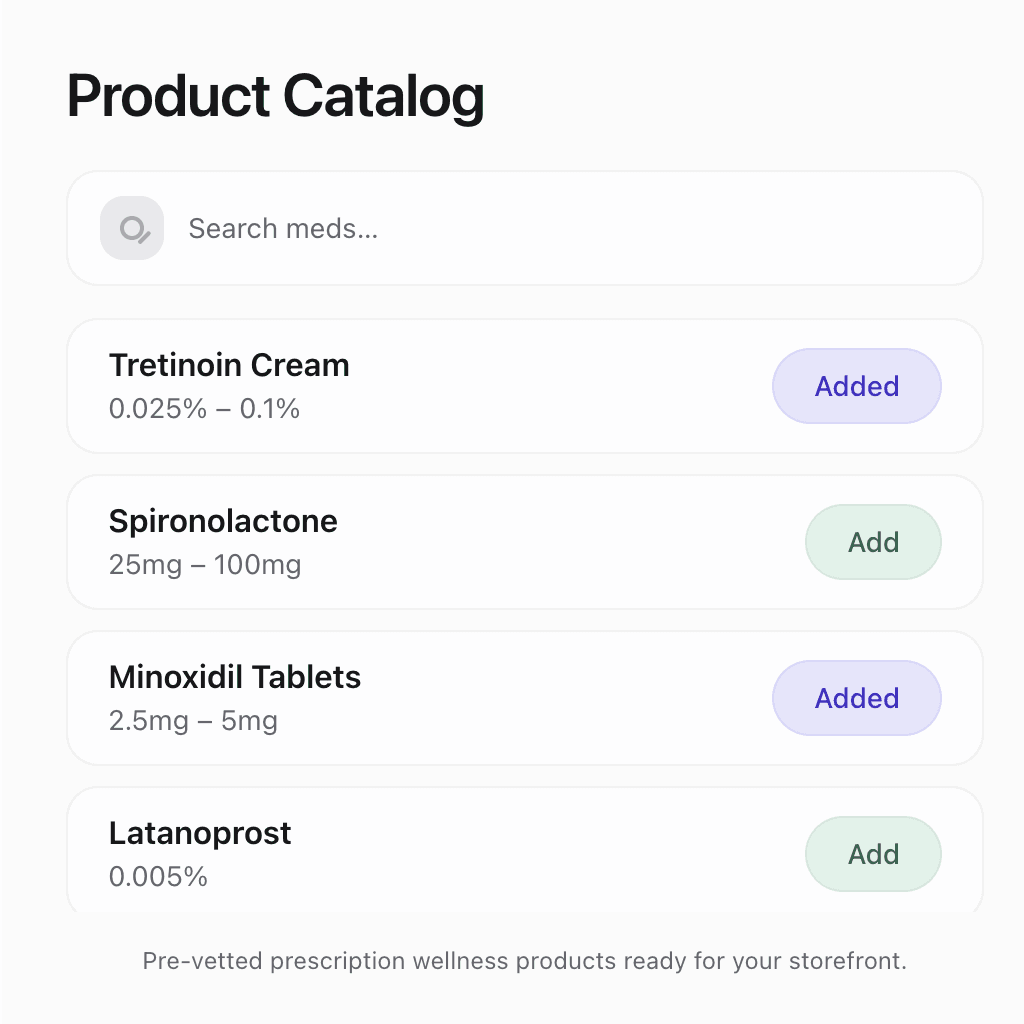The image size is (1024, 1024).
Task: Click the pre-vetted products footer text
Action: tap(524, 961)
